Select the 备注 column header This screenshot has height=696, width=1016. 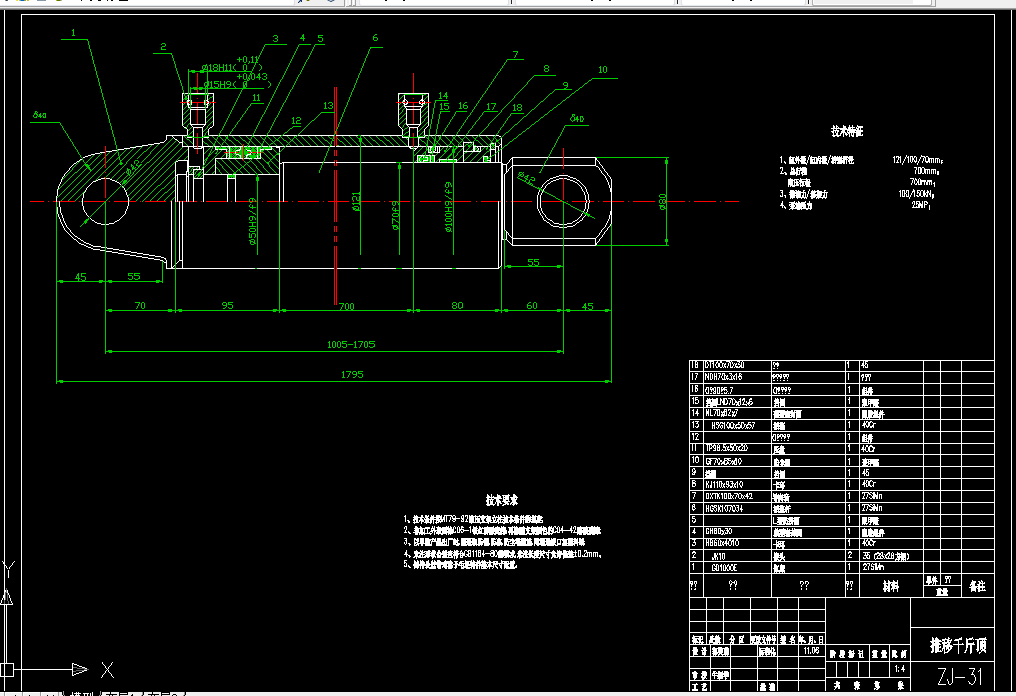pos(977,586)
